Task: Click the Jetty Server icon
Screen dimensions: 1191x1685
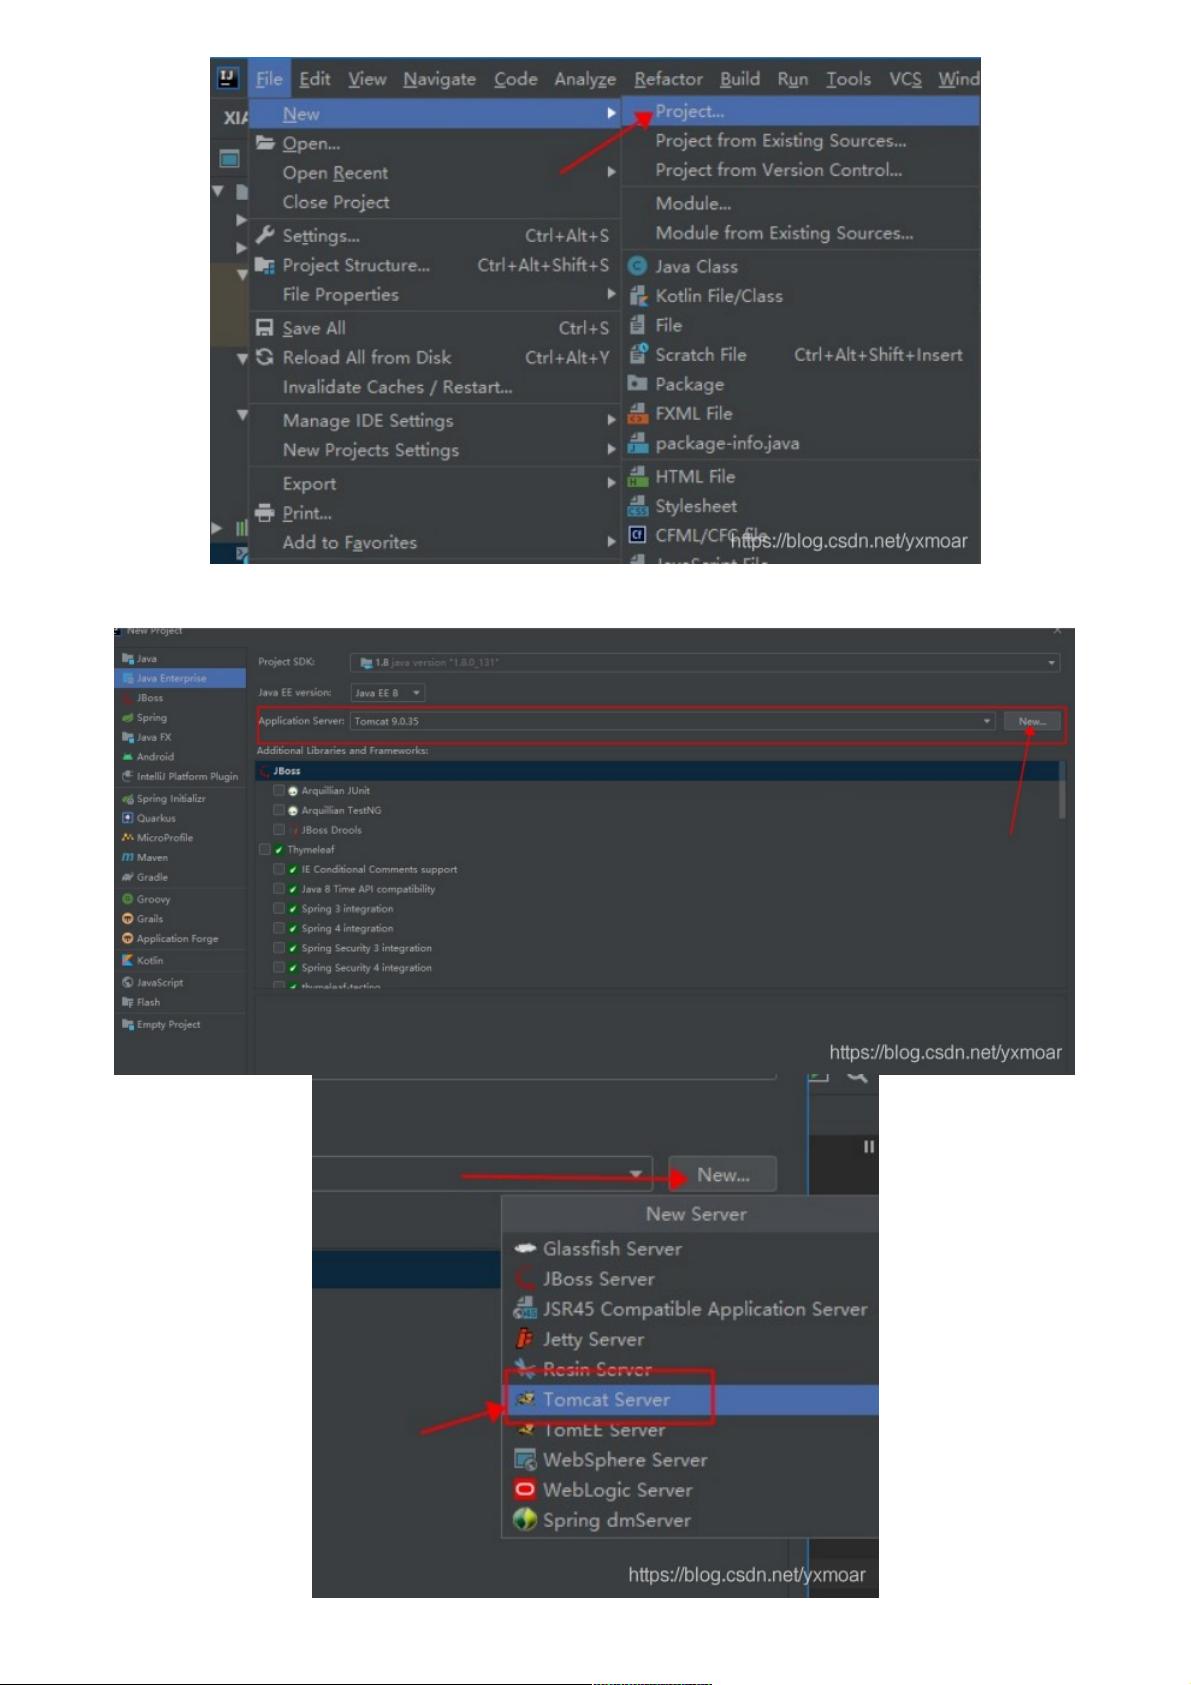Action: point(525,1338)
